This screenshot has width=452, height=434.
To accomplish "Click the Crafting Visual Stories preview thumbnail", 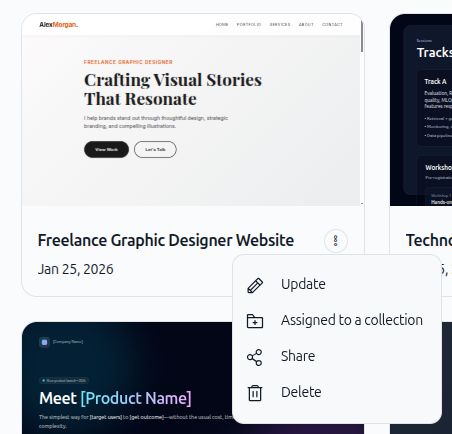I will point(192,110).
